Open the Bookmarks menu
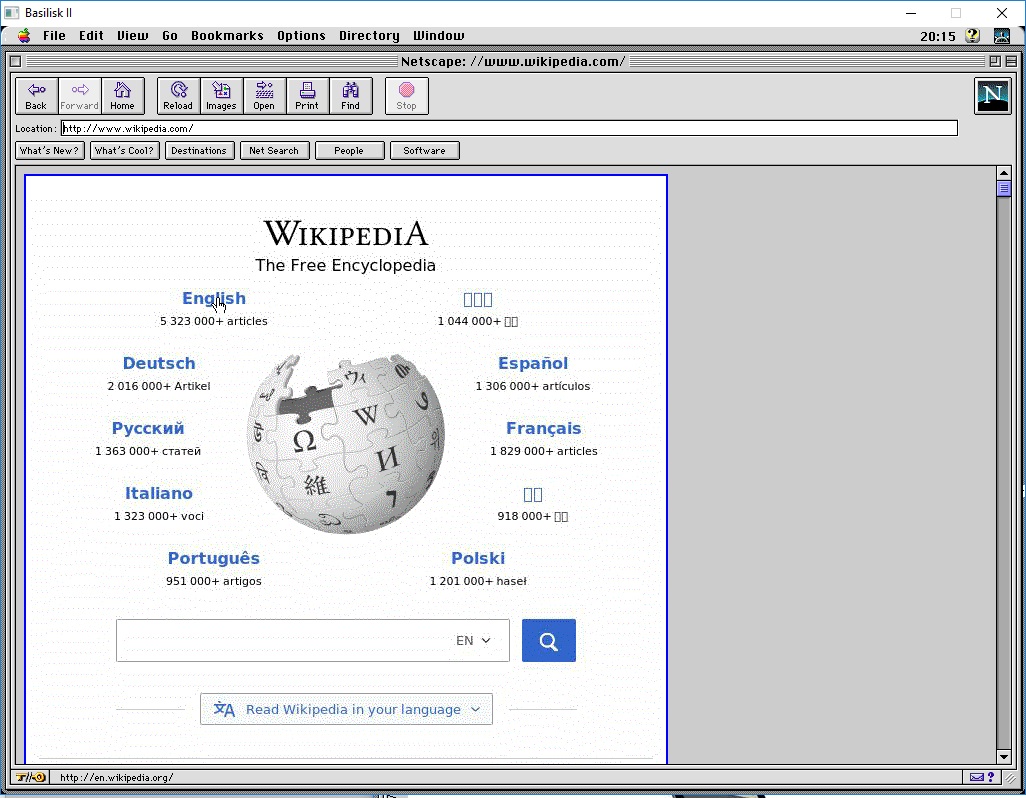Image resolution: width=1026 pixels, height=798 pixels. tap(227, 36)
